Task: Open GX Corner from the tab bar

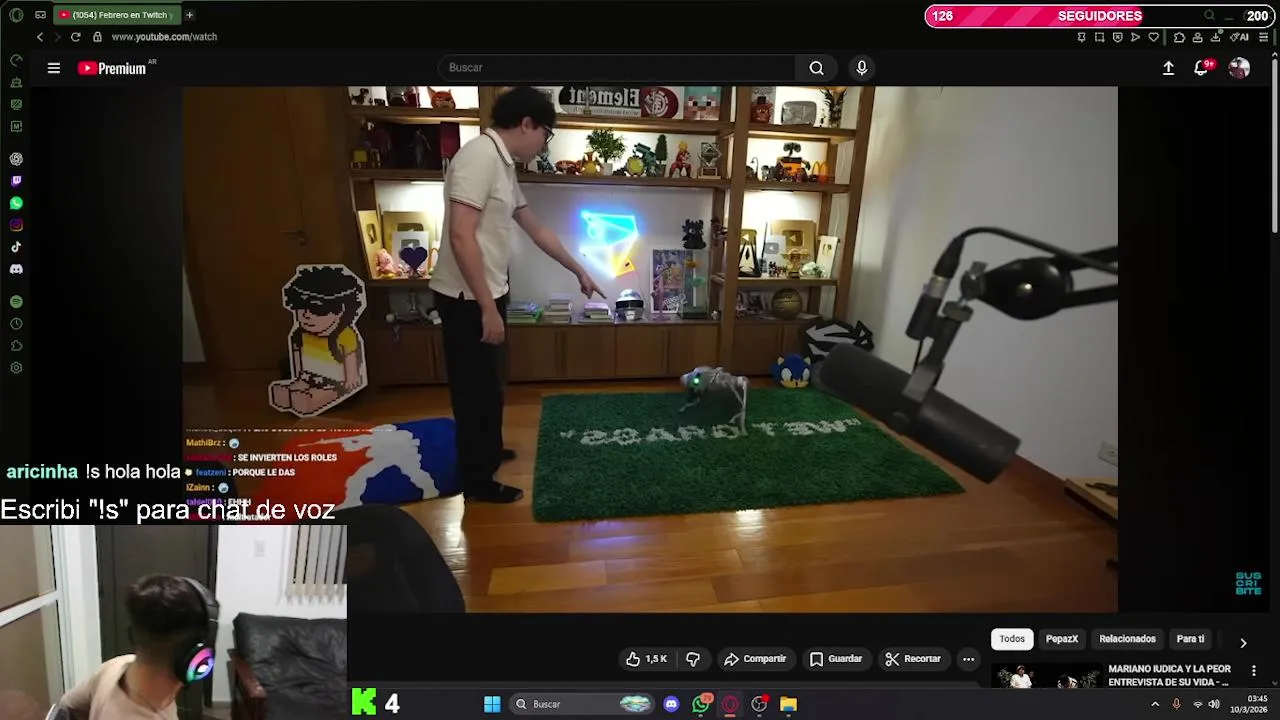Action: (x=40, y=15)
